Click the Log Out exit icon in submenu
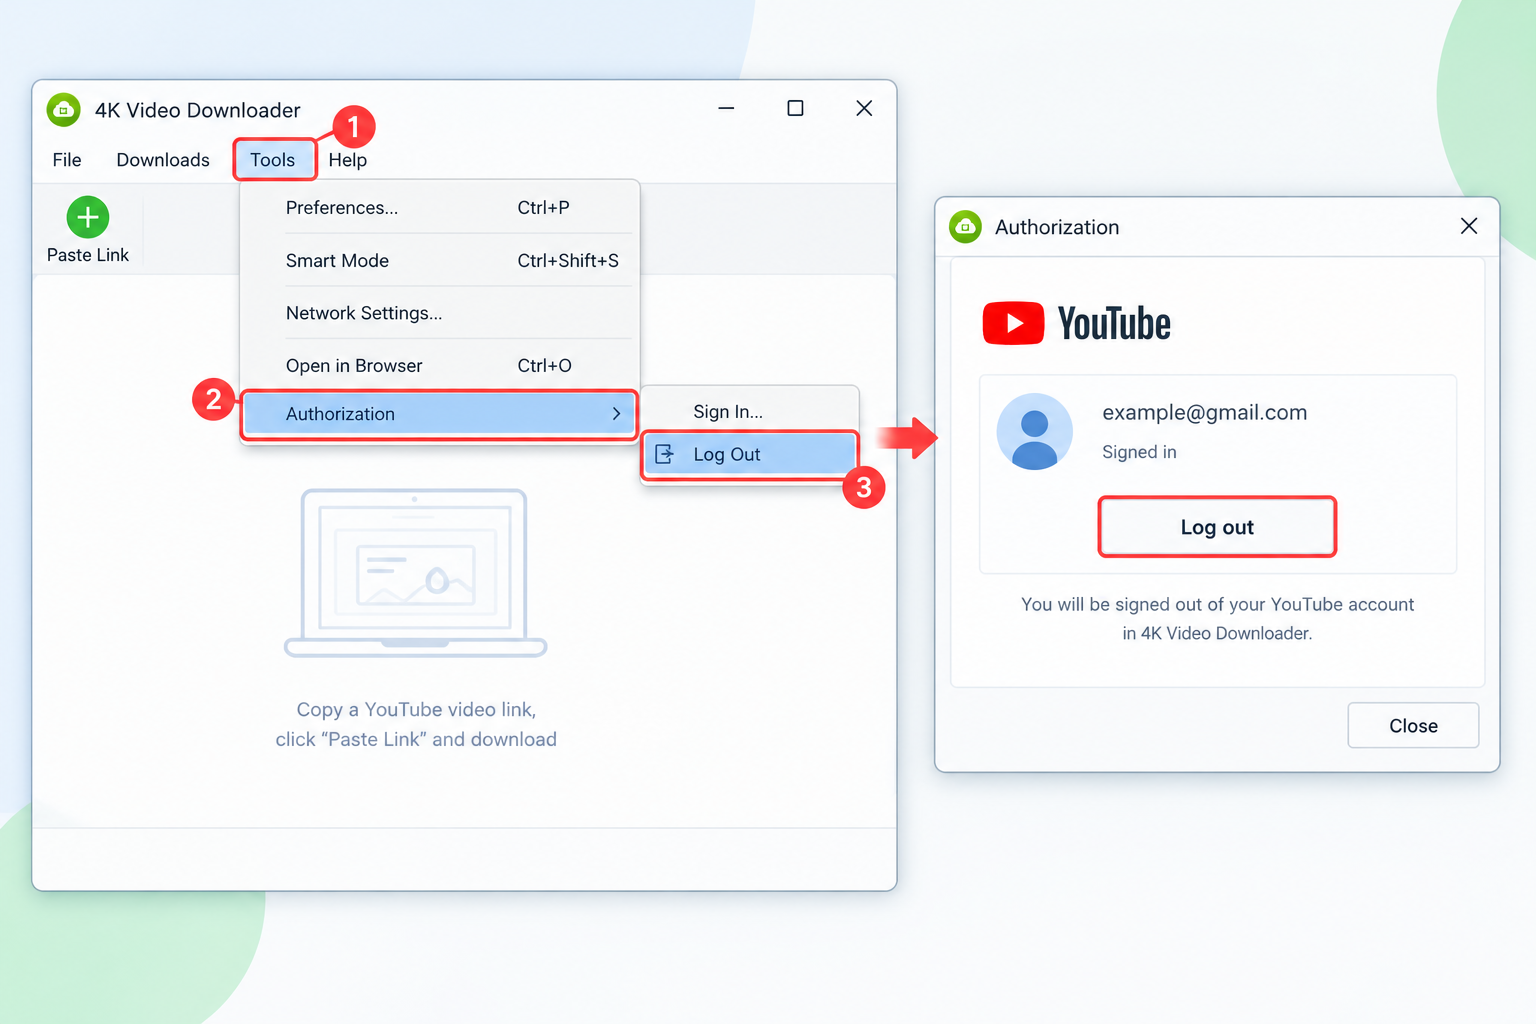Viewport: 1536px width, 1024px height. coord(664,454)
